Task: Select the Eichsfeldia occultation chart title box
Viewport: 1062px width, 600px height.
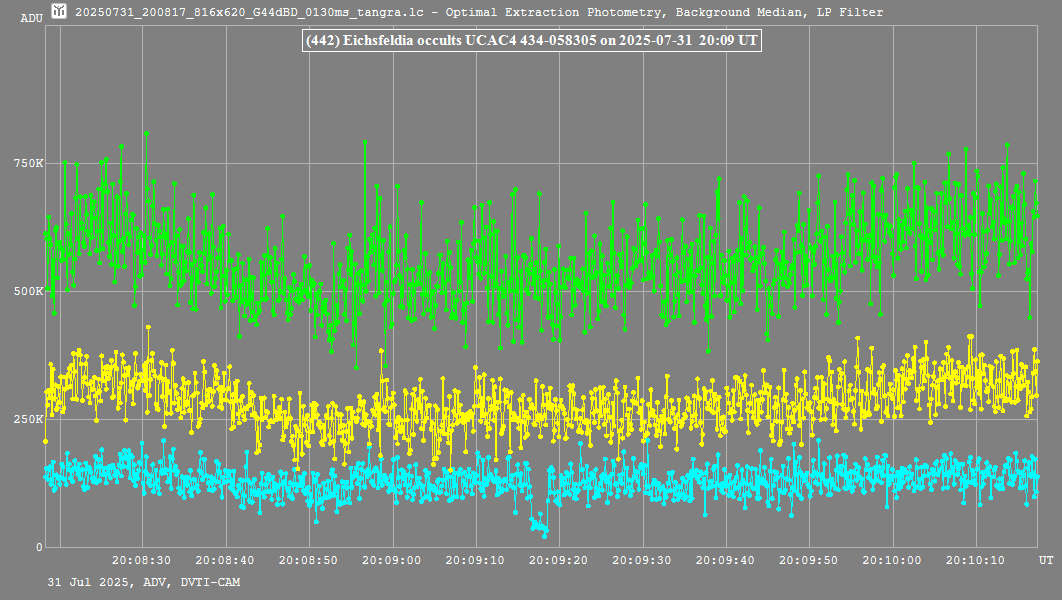Action: point(531,41)
